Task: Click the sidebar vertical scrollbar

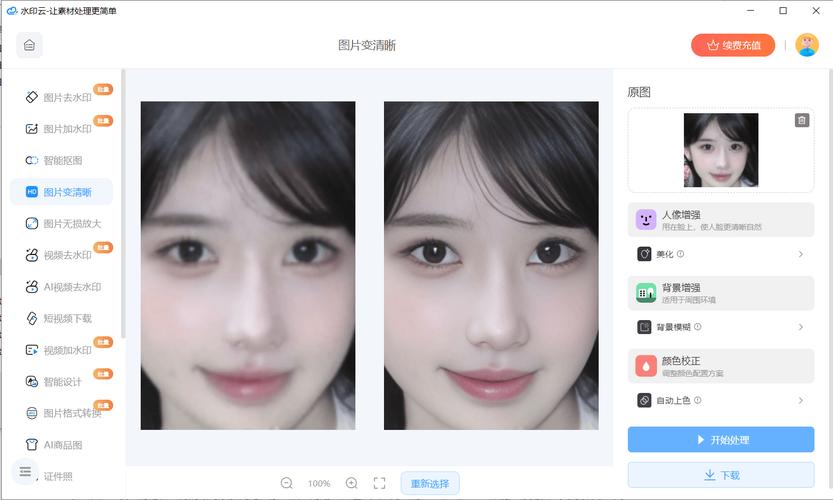Action: click(123, 200)
